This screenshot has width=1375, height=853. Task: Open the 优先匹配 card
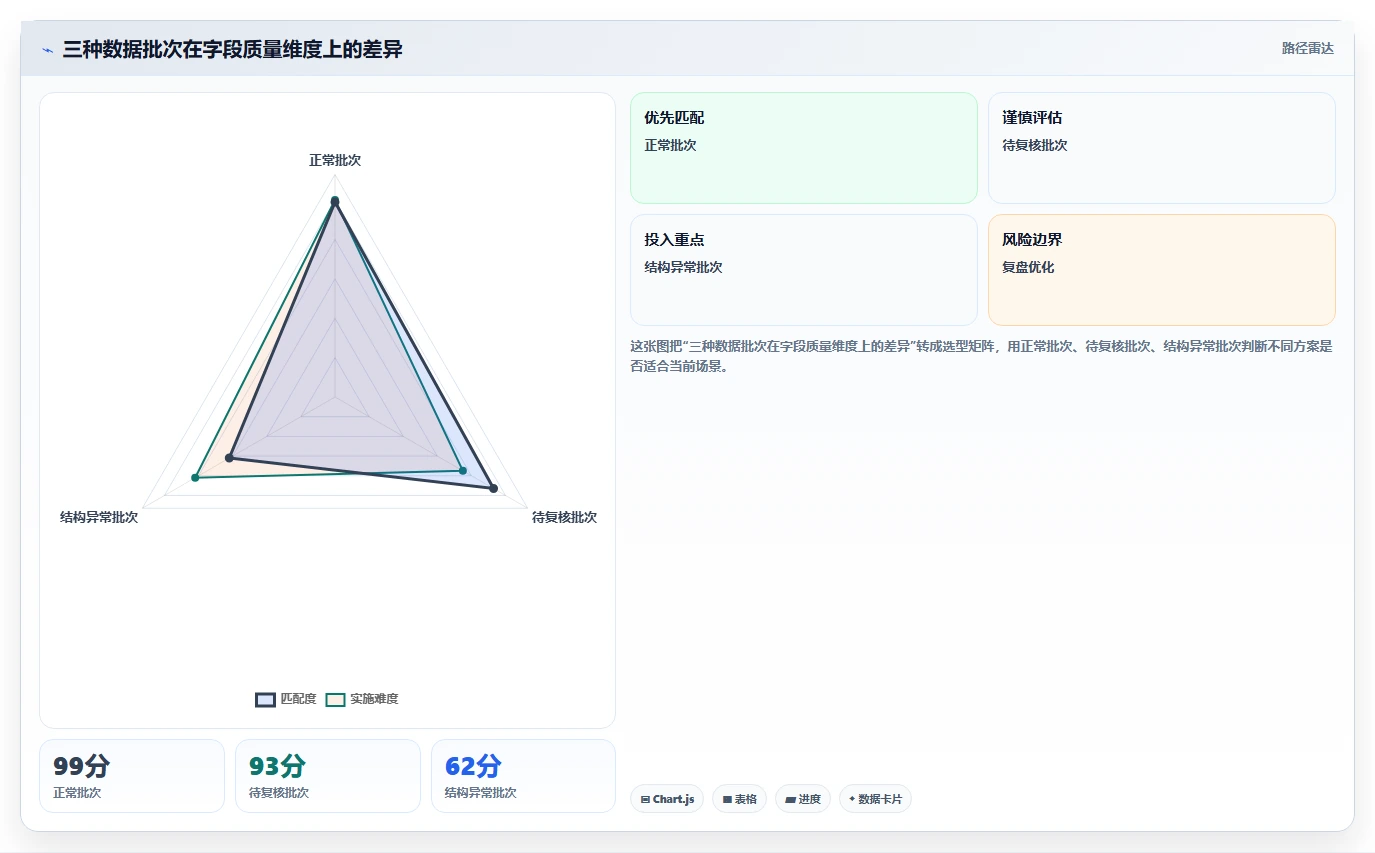(x=803, y=148)
